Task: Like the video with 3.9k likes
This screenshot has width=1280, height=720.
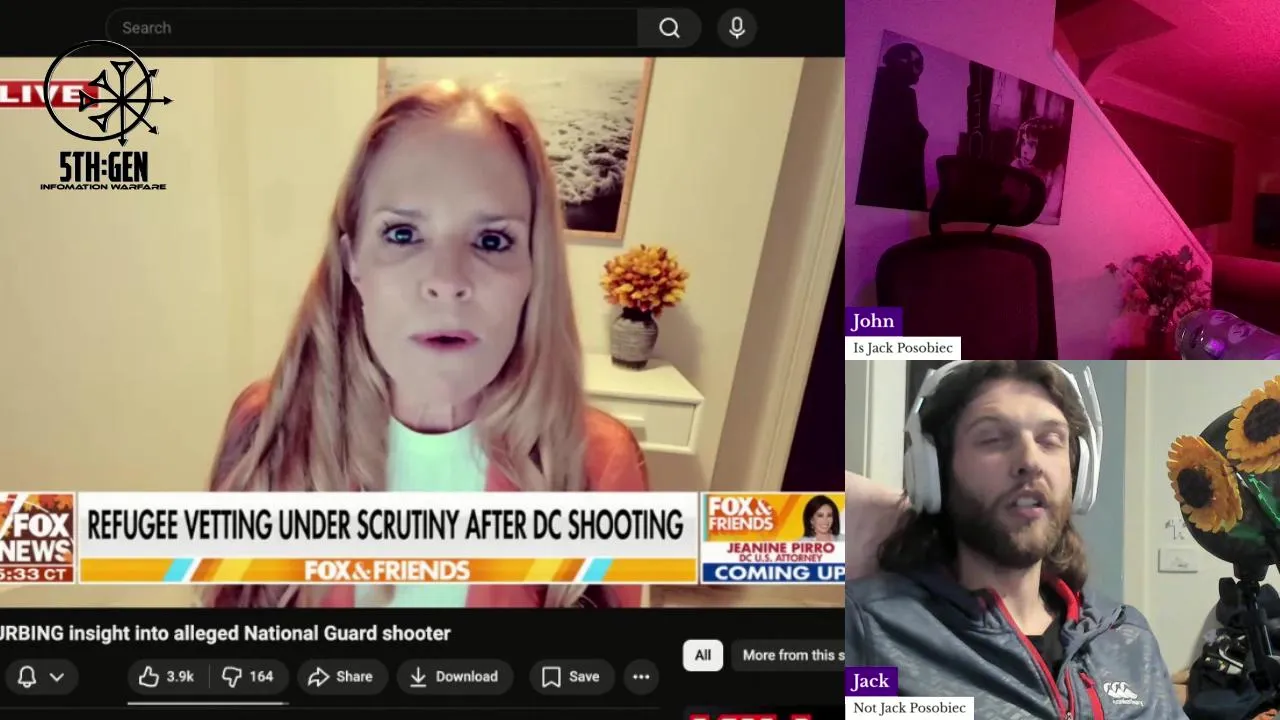Action: [166, 677]
